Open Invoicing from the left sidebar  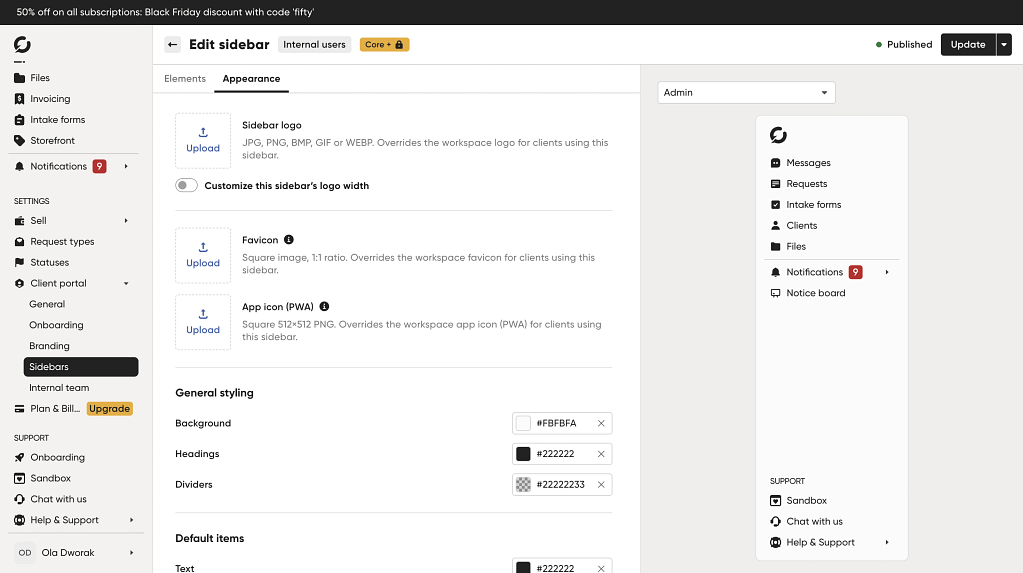pos(50,99)
